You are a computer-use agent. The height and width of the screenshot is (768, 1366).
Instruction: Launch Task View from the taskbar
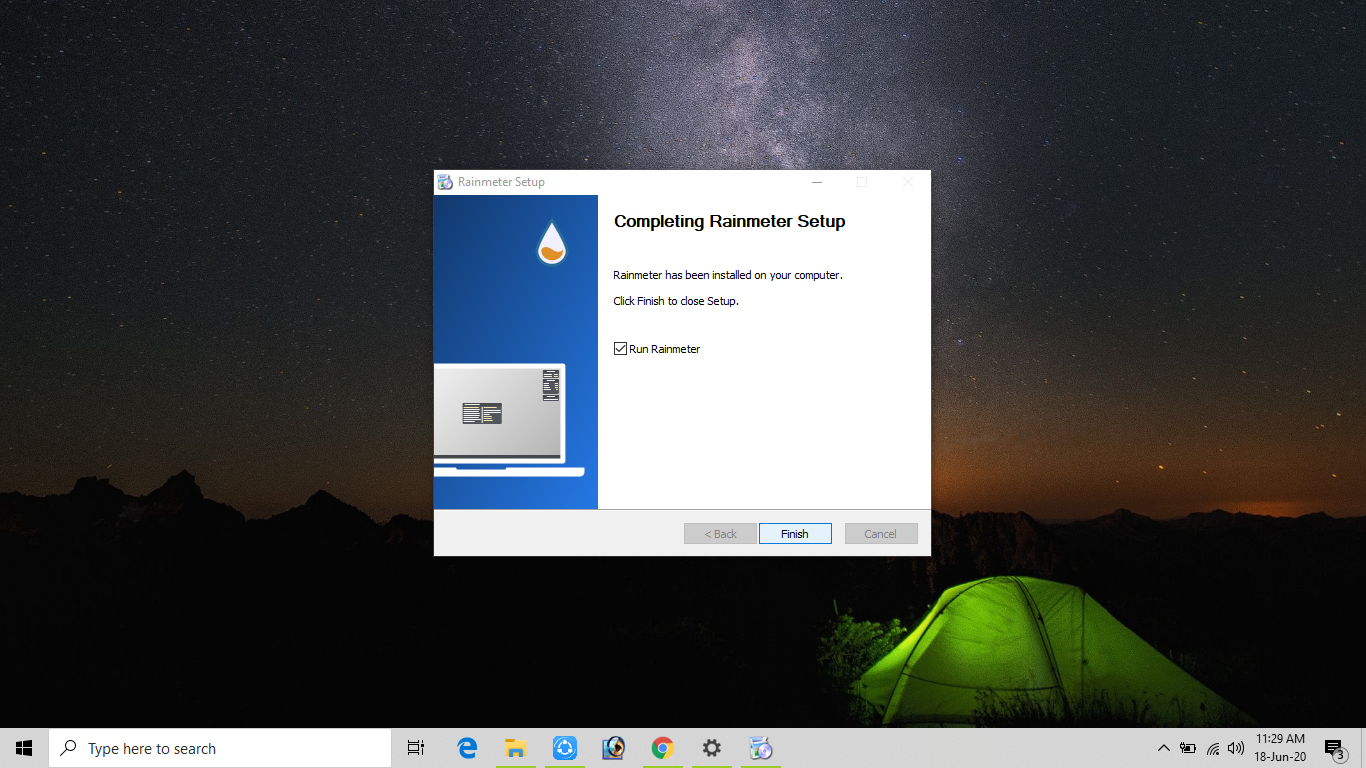[415, 747]
